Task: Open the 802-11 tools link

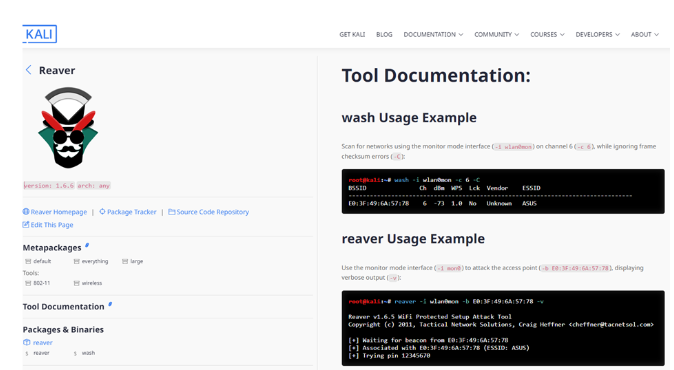Action: click(x=42, y=283)
